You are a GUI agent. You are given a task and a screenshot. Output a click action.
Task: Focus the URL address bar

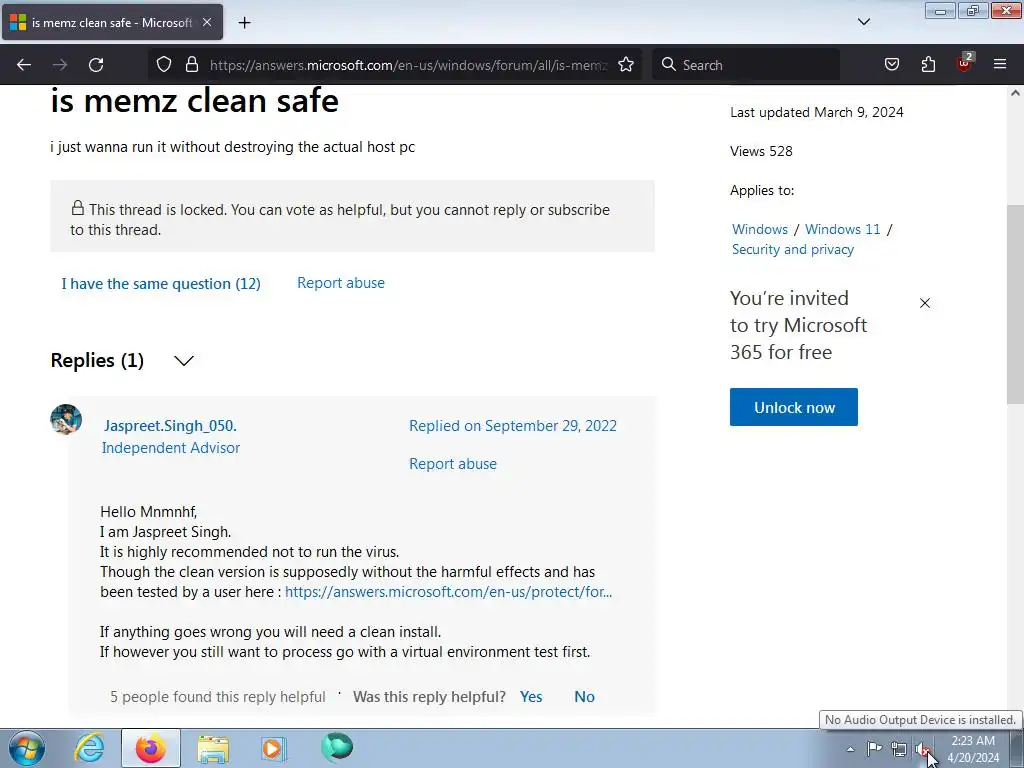408,65
